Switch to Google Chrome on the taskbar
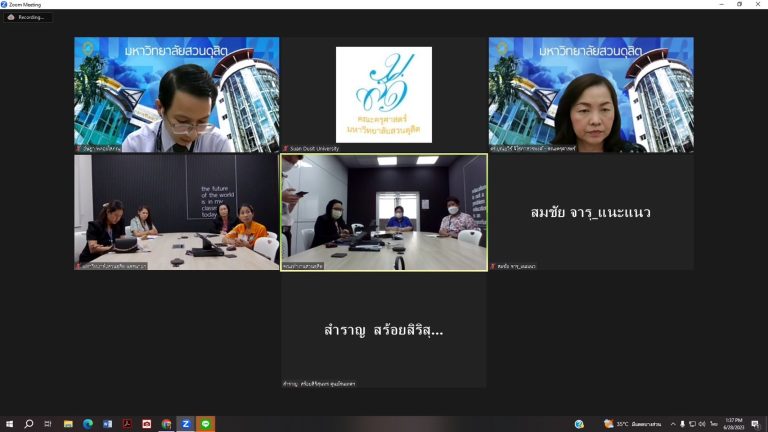768x432 pixels. pyautogui.click(x=167, y=424)
